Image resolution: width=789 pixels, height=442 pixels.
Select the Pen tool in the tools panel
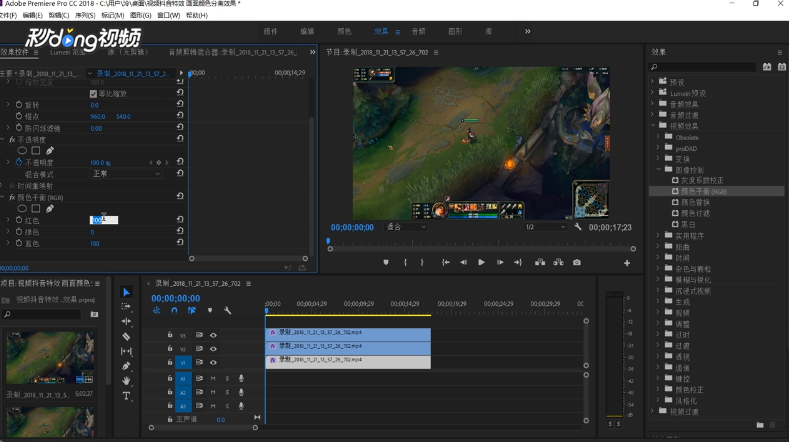pyautogui.click(x=126, y=366)
